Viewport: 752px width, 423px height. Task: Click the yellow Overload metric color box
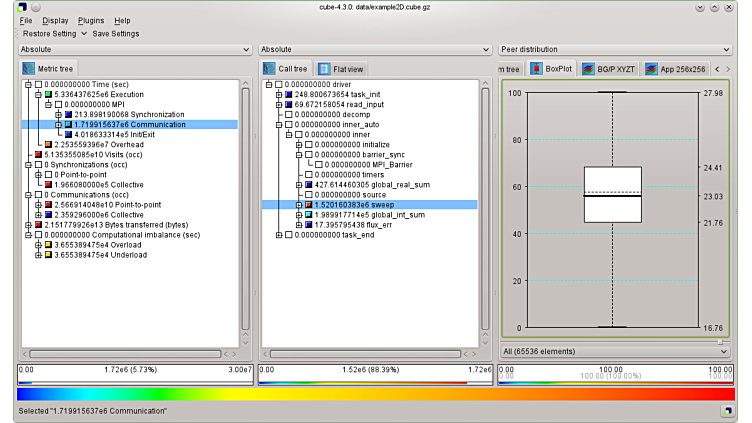pos(49,245)
